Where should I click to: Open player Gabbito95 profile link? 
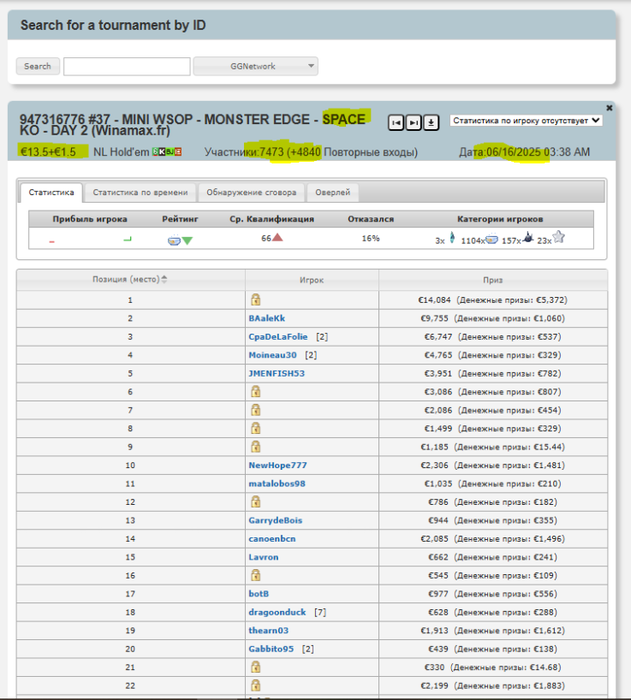coord(271,649)
